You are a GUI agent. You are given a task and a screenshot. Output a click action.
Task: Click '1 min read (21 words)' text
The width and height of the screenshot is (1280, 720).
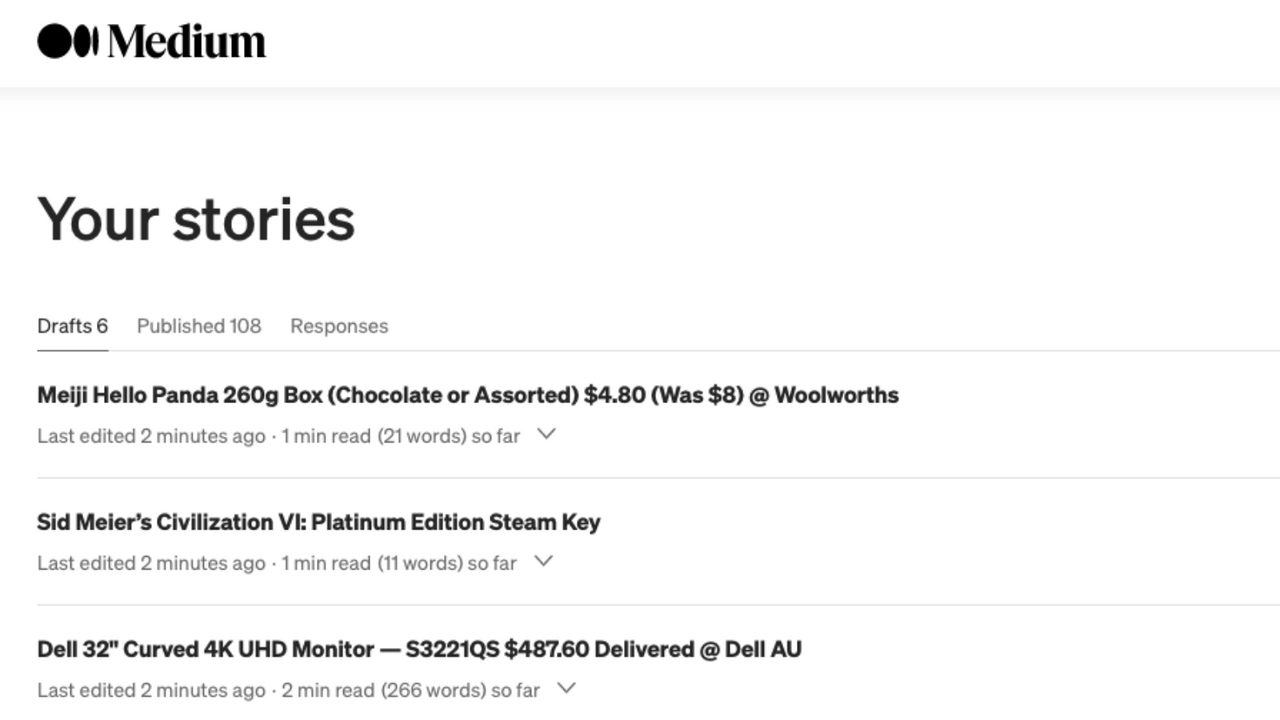tap(373, 436)
